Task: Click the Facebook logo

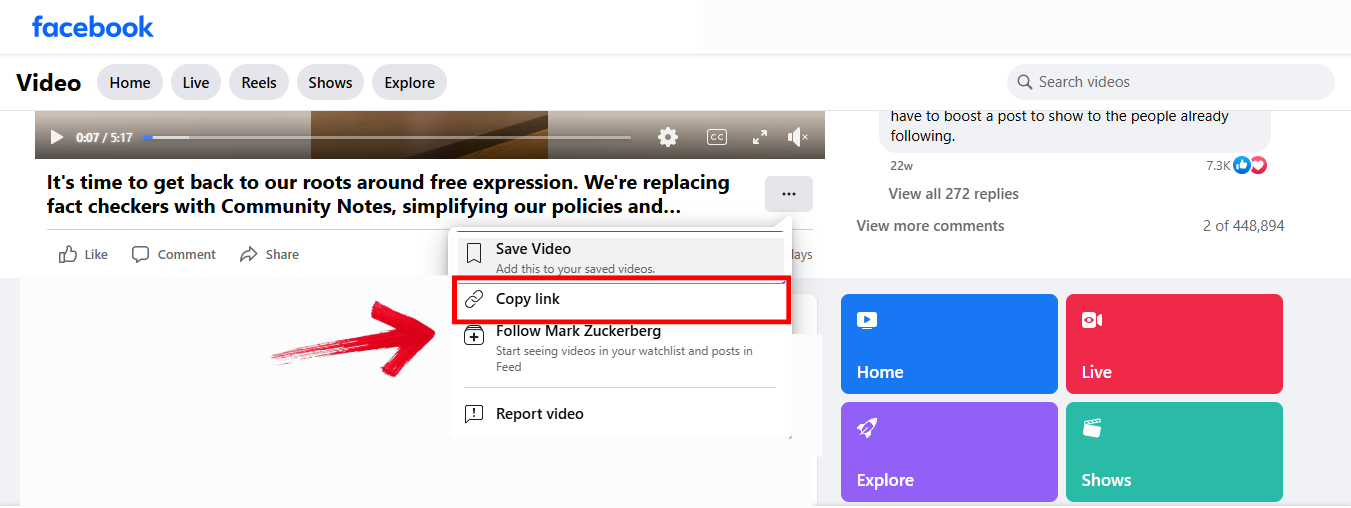Action: tap(93, 27)
